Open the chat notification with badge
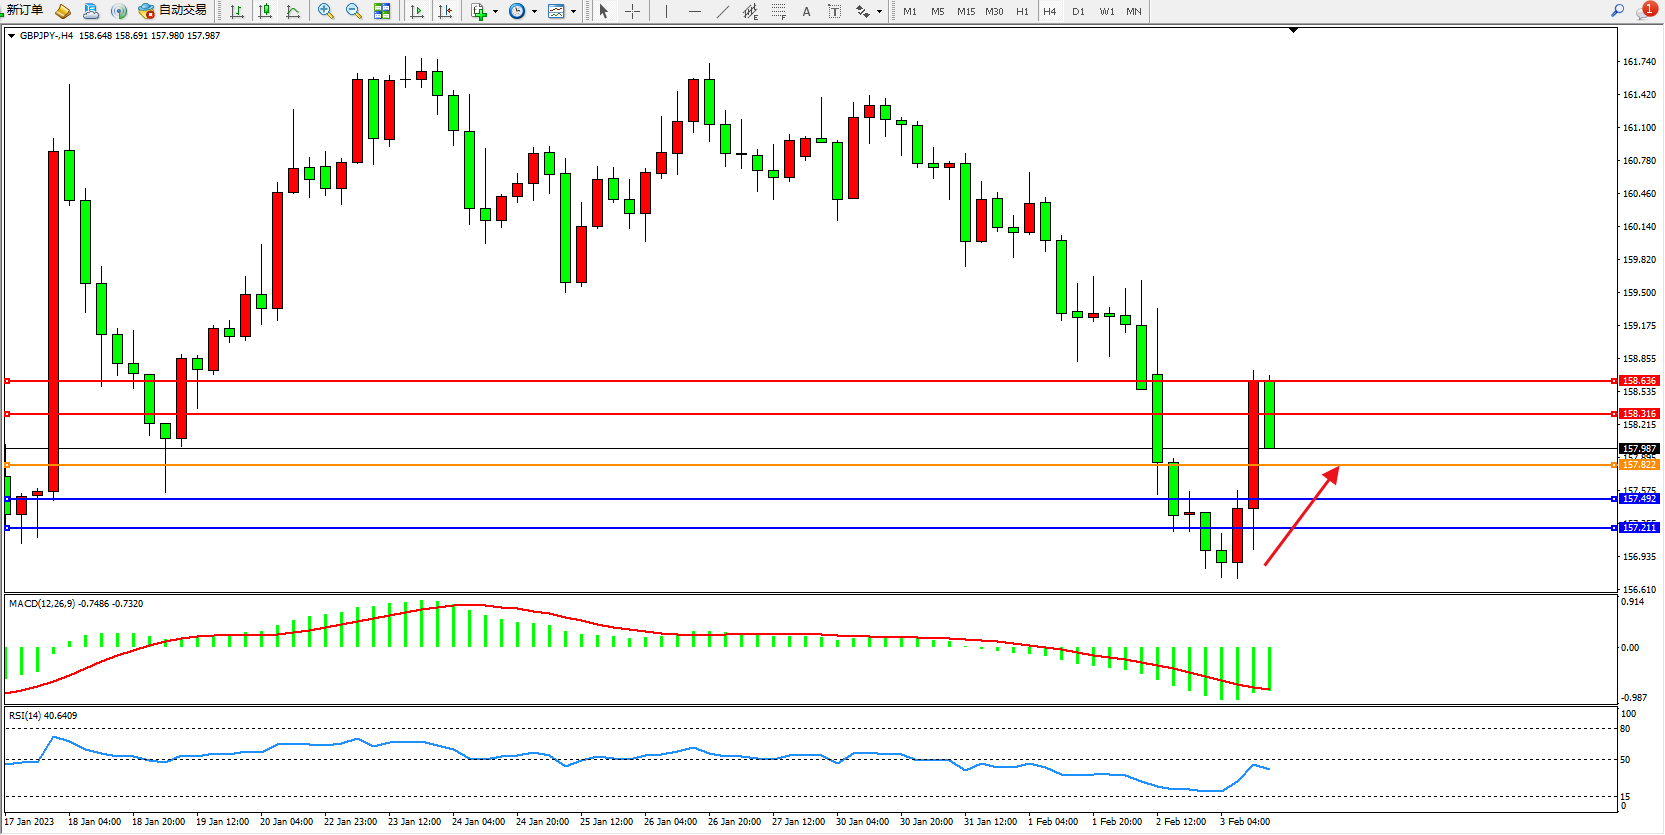1665x835 pixels. (x=1645, y=11)
